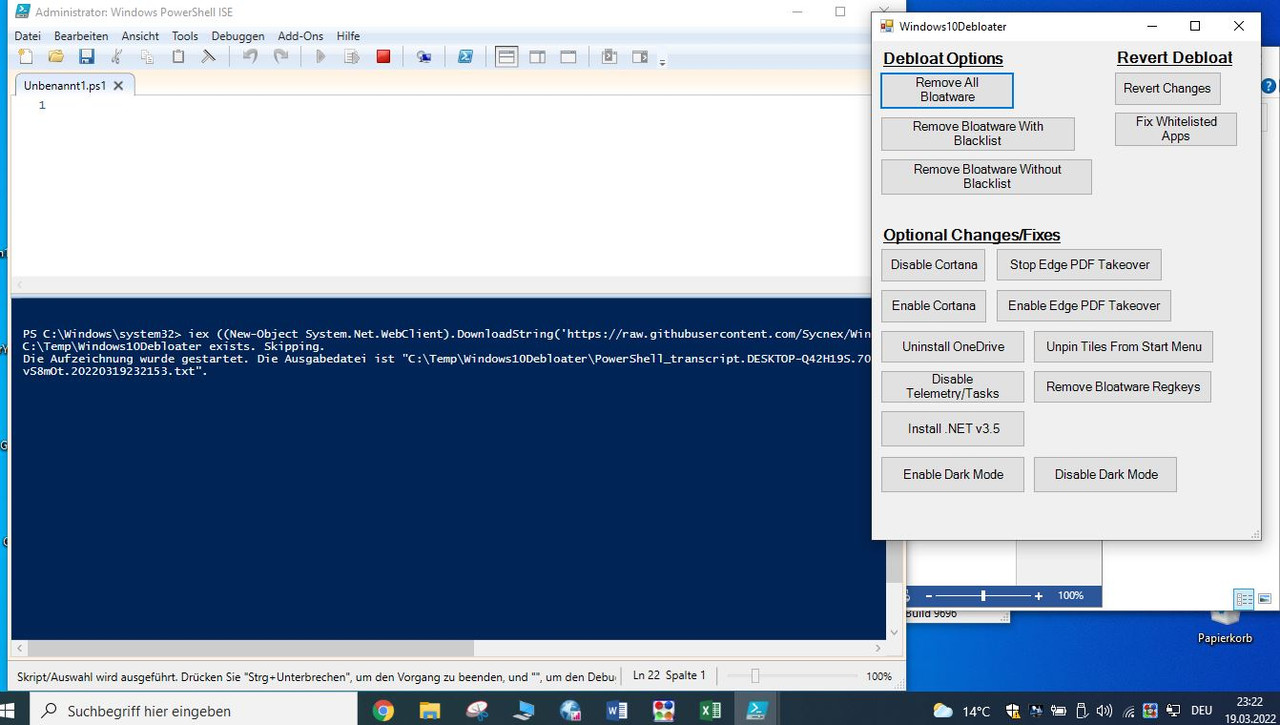
Task: Select the Unbenannt1.ps1 tab
Action: click(65, 86)
